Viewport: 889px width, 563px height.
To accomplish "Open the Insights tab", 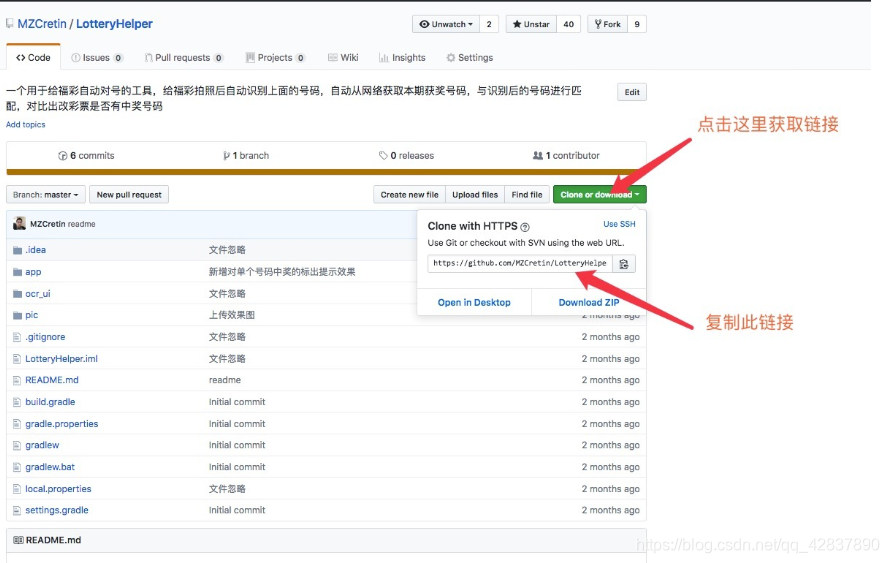I will [x=402, y=58].
